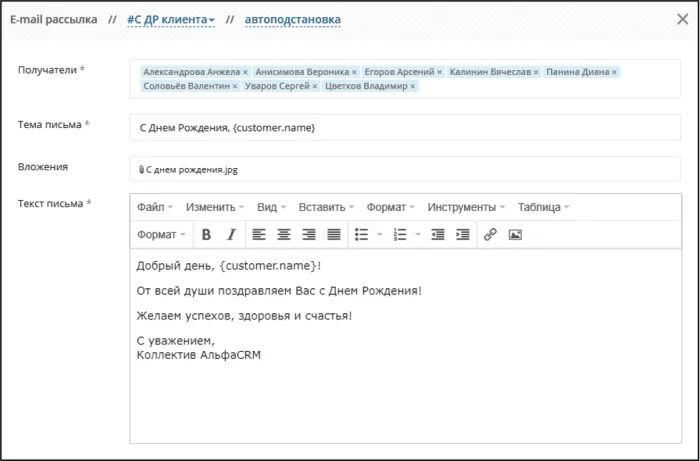
Task: Remove recipient Уваров Сергей
Action: 315,86
